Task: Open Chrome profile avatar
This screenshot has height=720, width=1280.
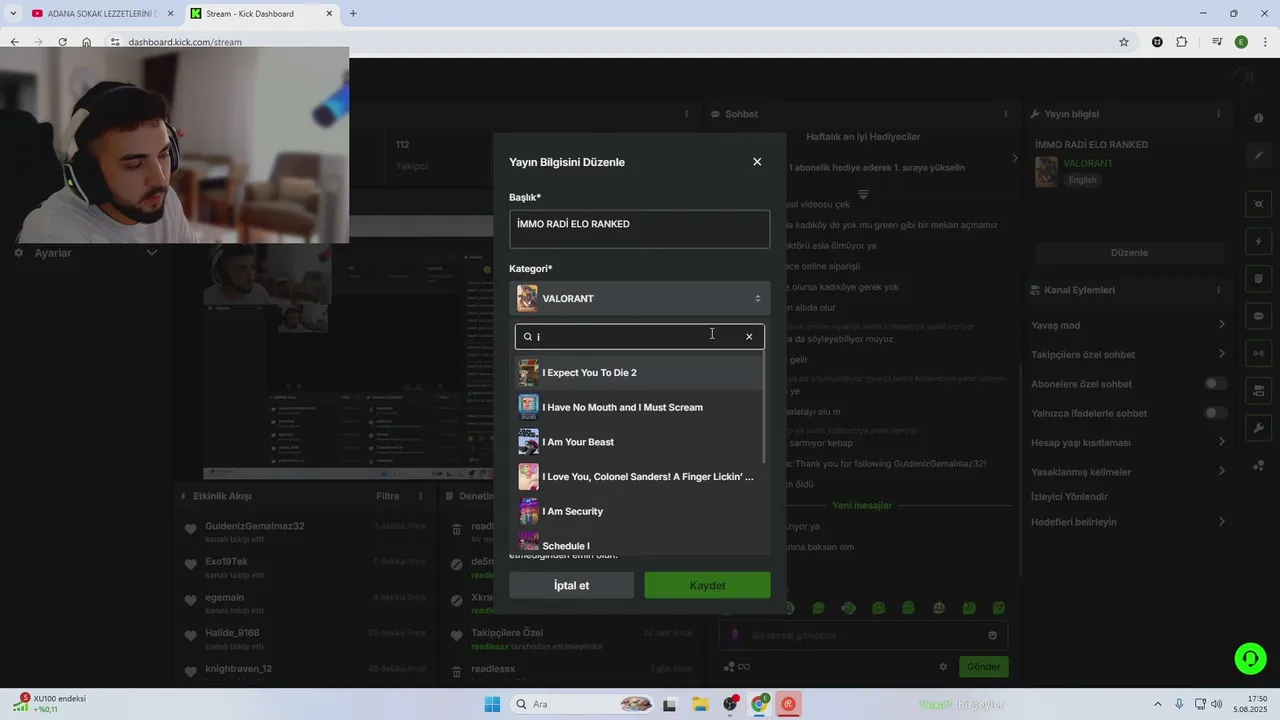Action: (1241, 42)
